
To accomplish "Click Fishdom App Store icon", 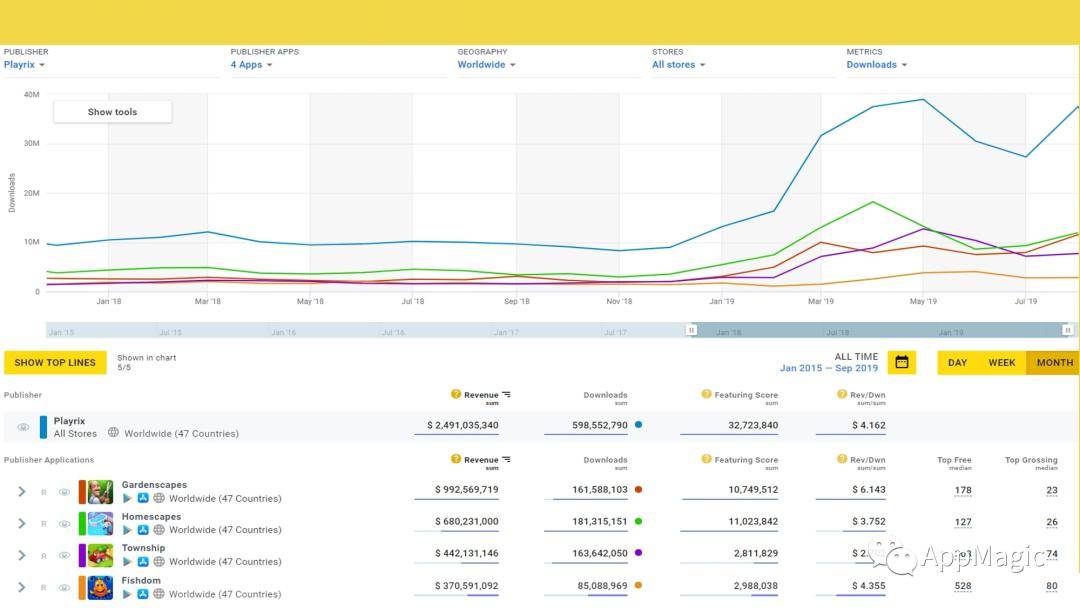I will tap(143, 594).
